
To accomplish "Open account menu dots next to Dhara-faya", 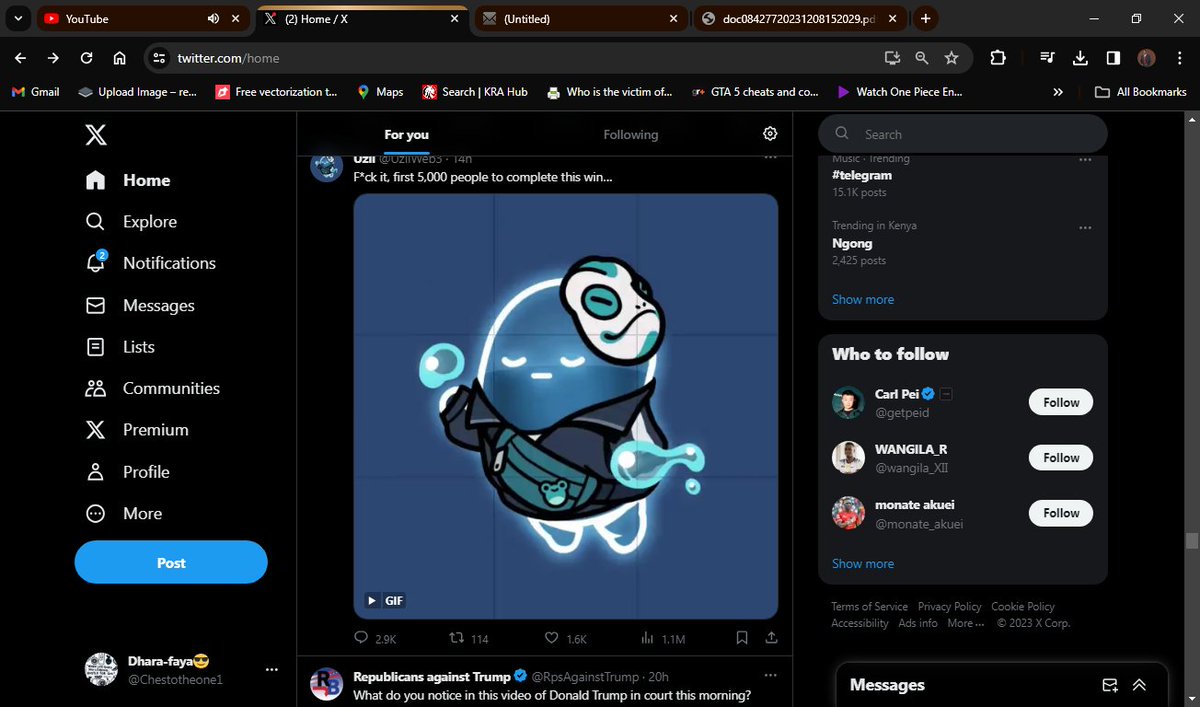I will point(271,669).
